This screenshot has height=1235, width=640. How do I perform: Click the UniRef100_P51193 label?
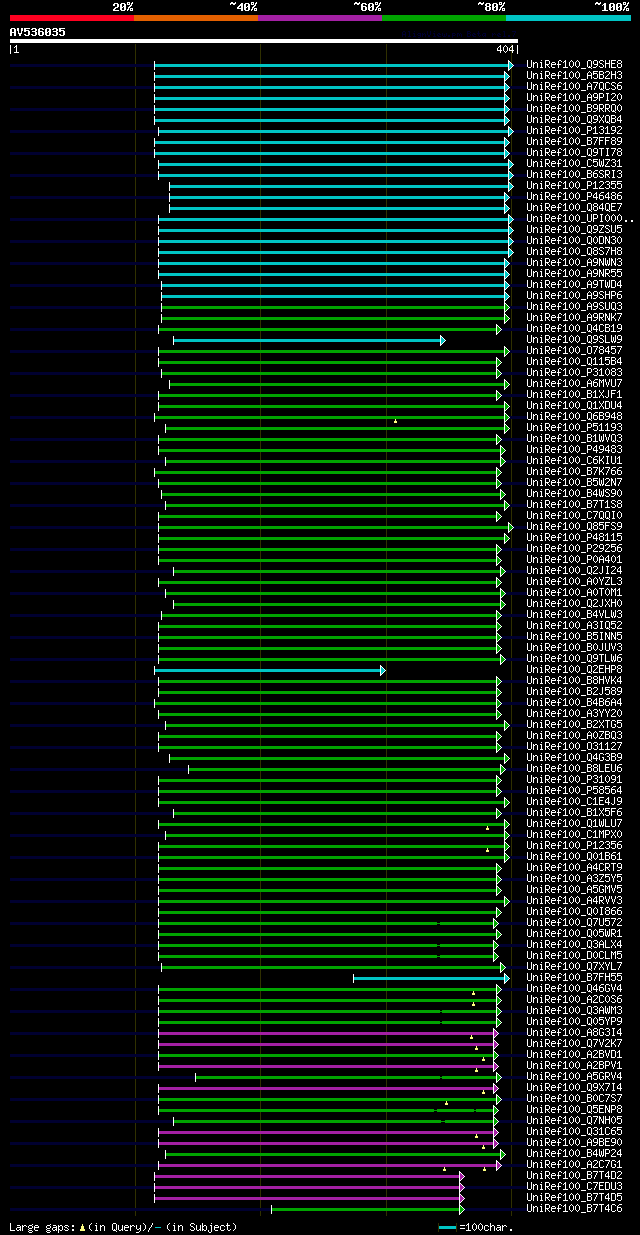point(574,427)
